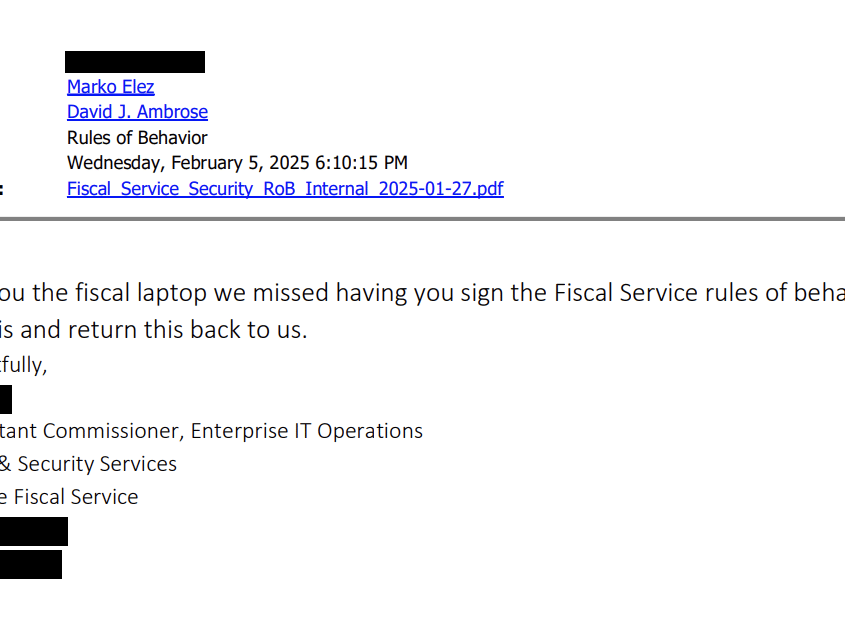The height and width of the screenshot is (624, 845).
Task: Click the Fiscal Service signature line
Action: pos(69,497)
